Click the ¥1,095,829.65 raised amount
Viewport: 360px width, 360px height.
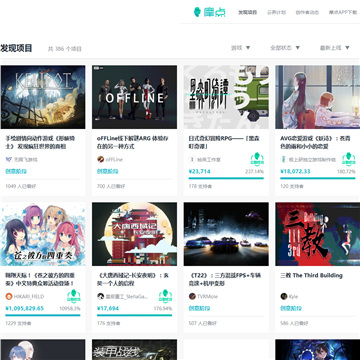[24, 308]
